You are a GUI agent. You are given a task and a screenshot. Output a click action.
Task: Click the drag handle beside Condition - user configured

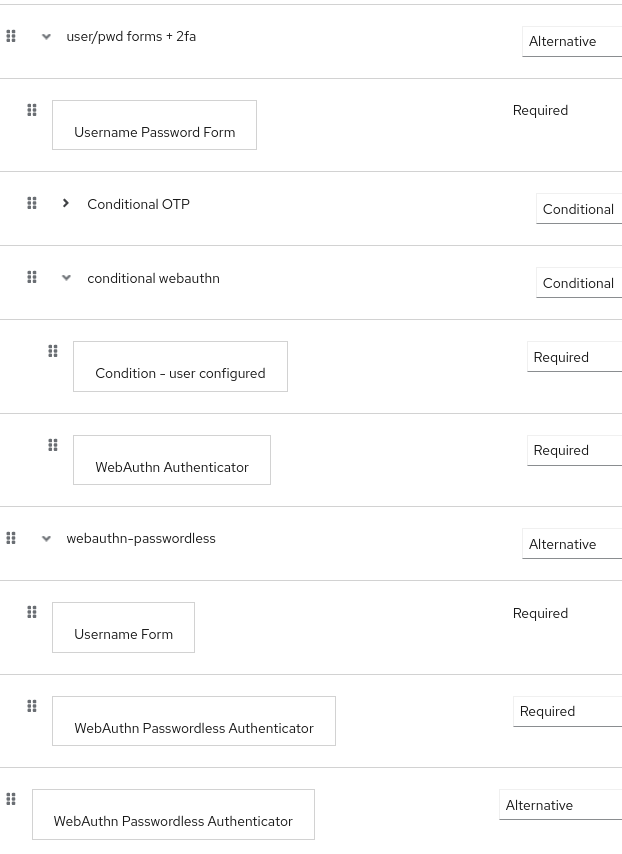pyautogui.click(x=53, y=351)
